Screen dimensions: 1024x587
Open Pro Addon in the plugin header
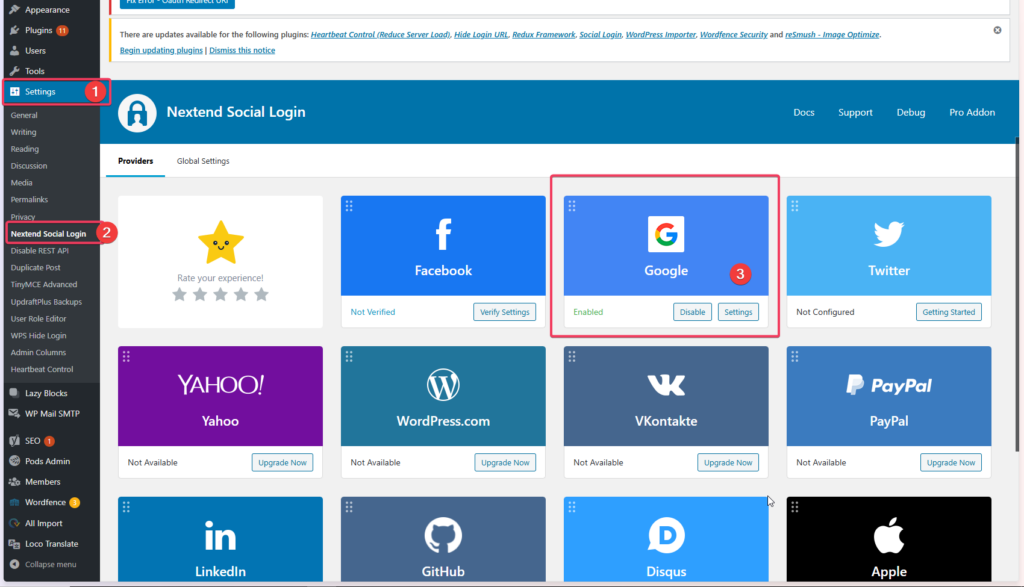tap(972, 112)
